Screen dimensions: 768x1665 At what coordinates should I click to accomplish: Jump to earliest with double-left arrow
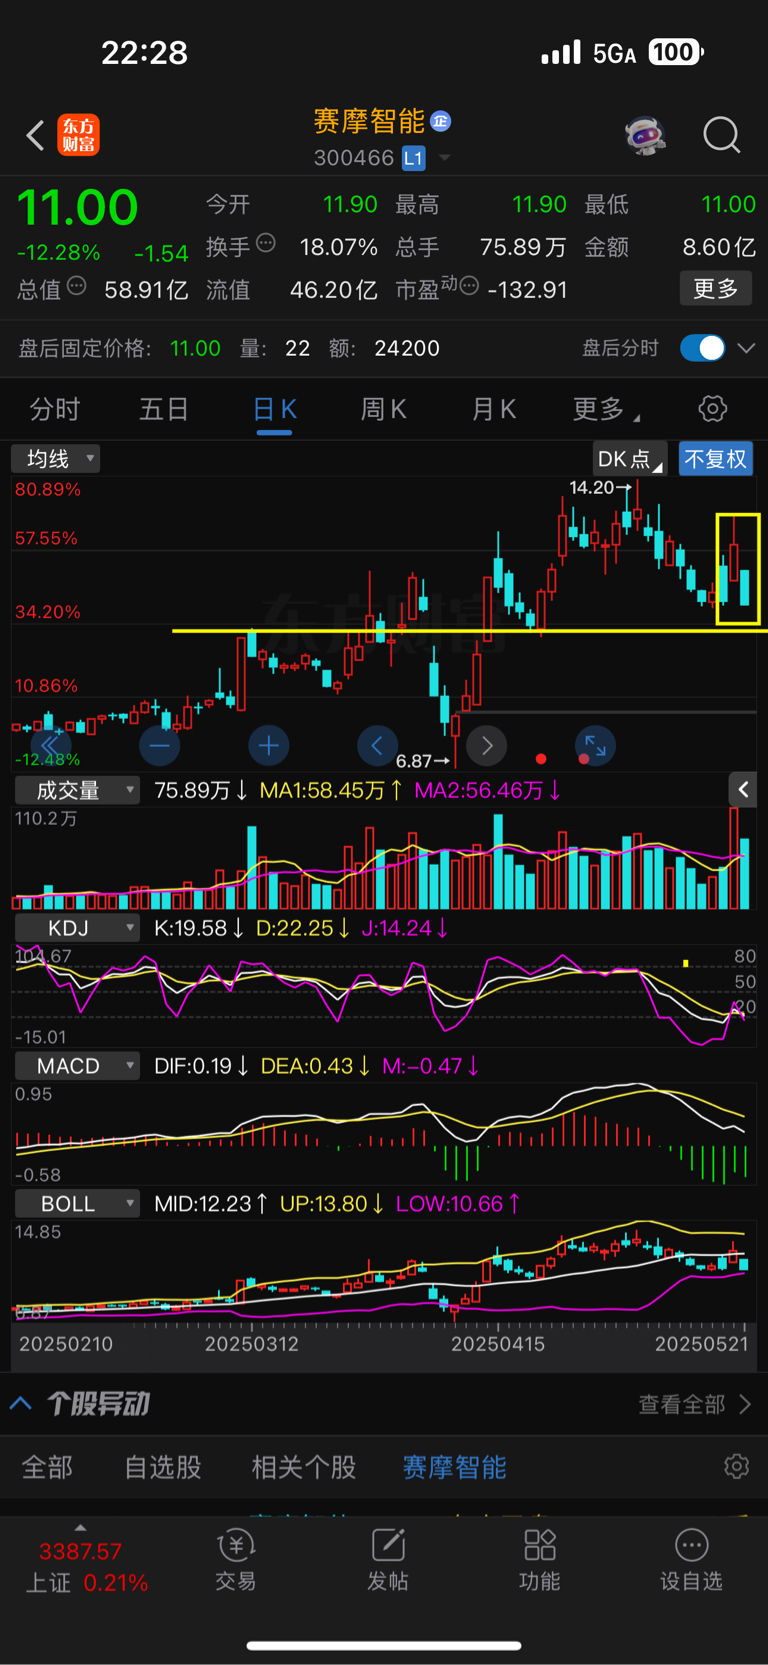(51, 745)
